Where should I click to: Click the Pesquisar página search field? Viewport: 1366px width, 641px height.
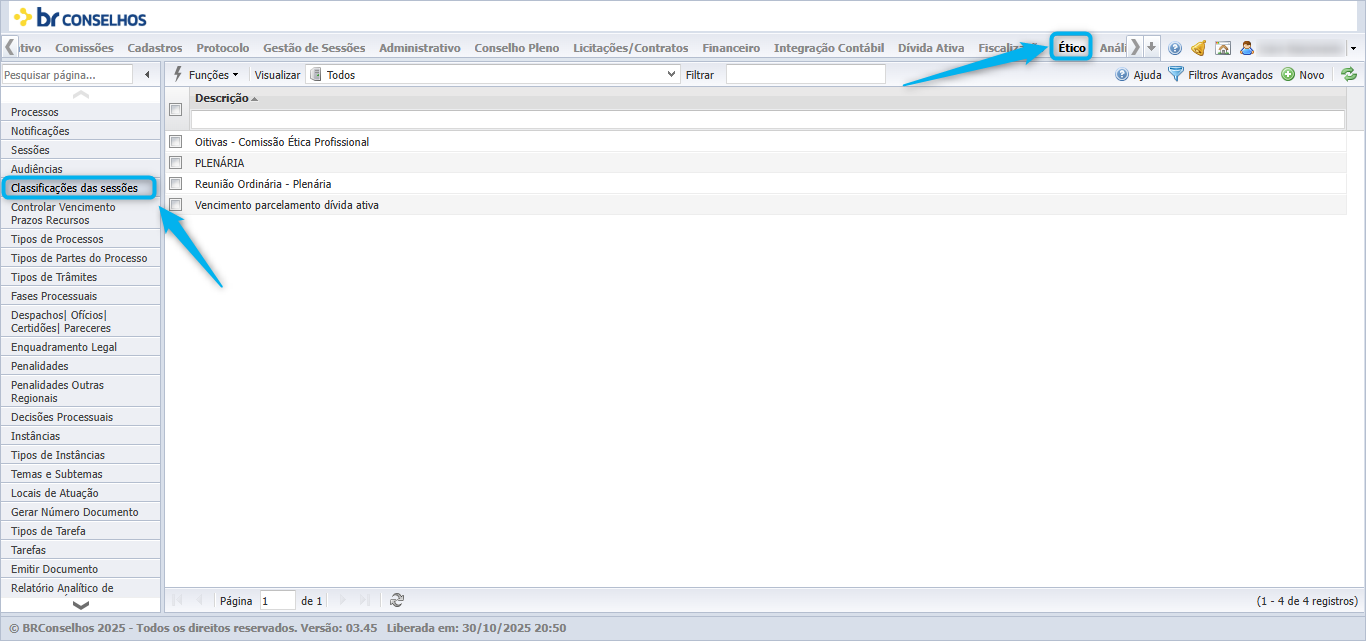(x=67, y=75)
